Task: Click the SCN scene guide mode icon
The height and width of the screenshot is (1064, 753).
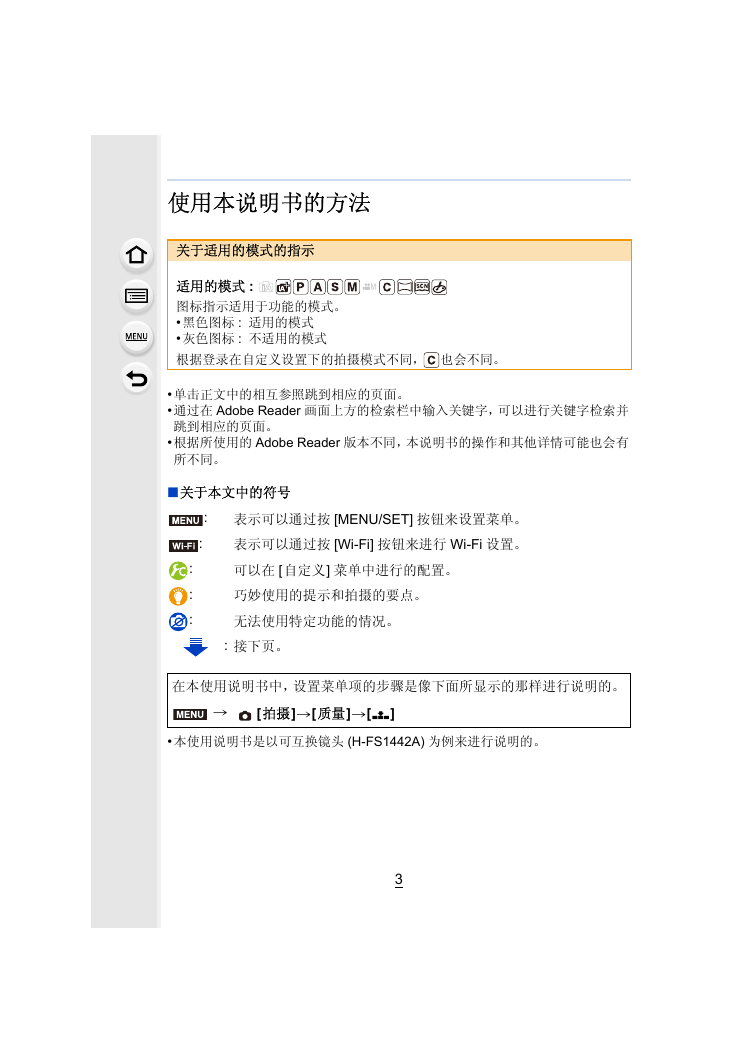Action: click(x=421, y=287)
